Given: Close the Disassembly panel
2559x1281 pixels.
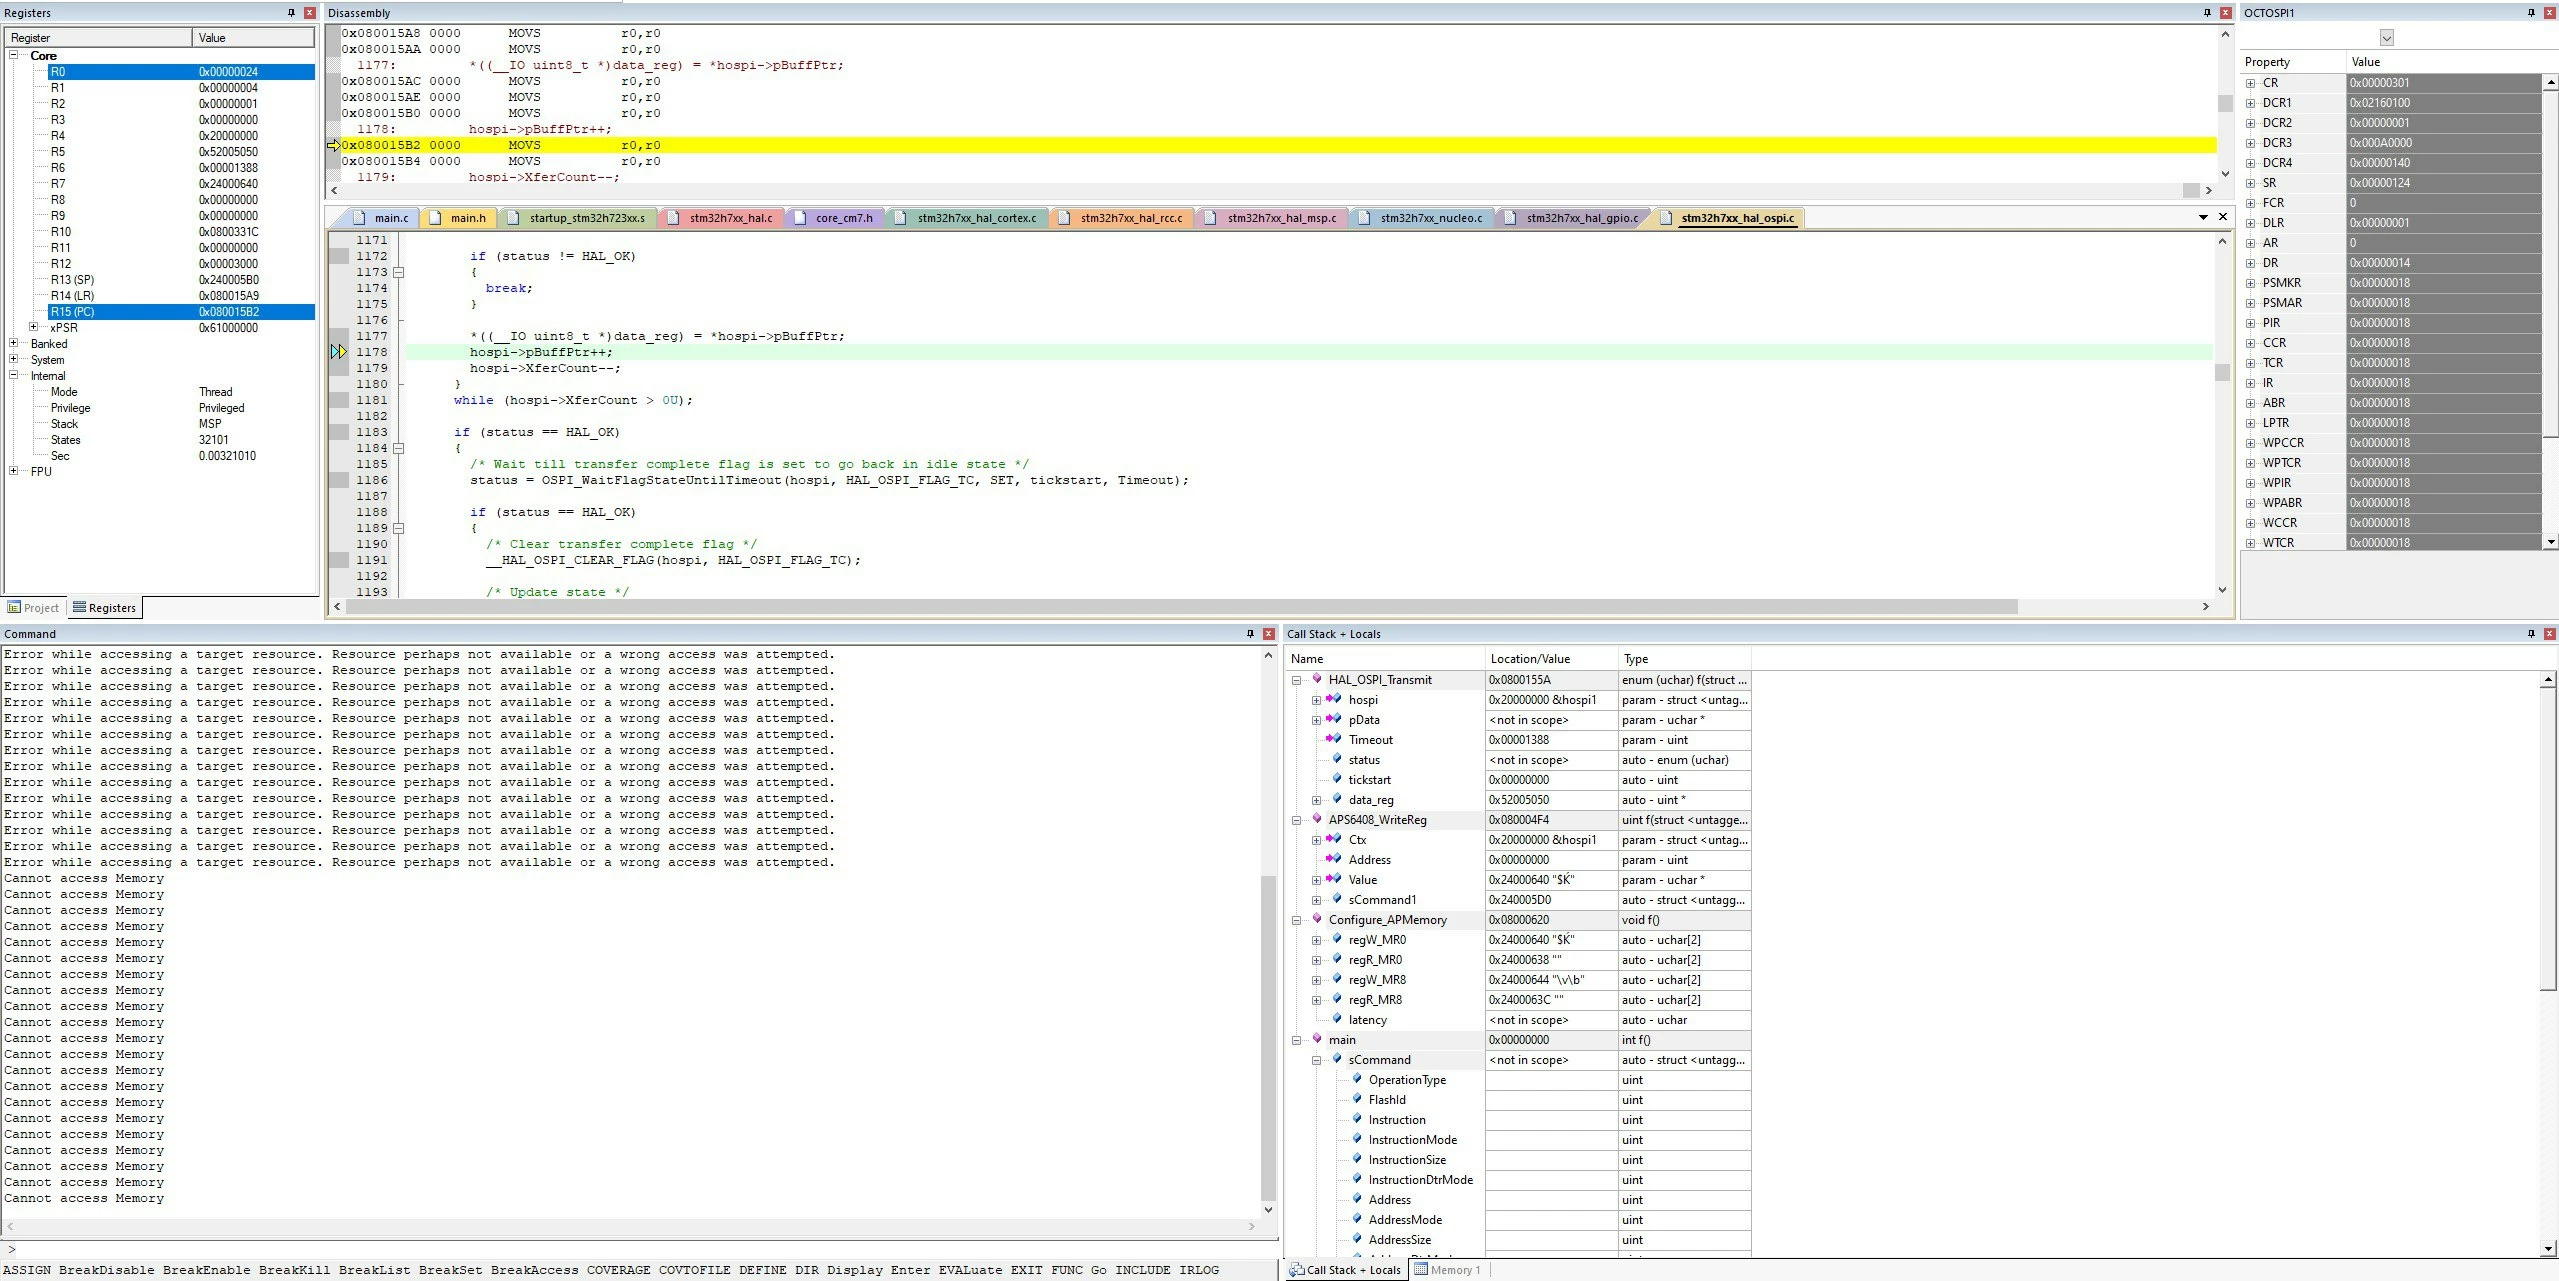Looking at the screenshot, I should 2225,13.
